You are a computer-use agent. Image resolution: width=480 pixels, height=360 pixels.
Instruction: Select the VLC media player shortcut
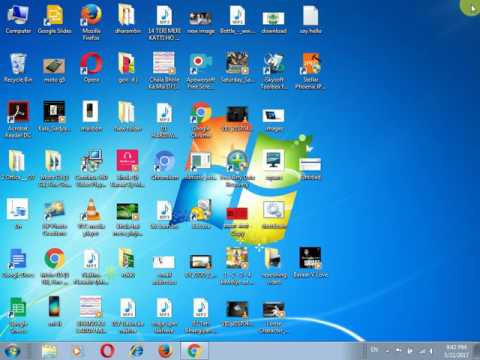(91, 217)
